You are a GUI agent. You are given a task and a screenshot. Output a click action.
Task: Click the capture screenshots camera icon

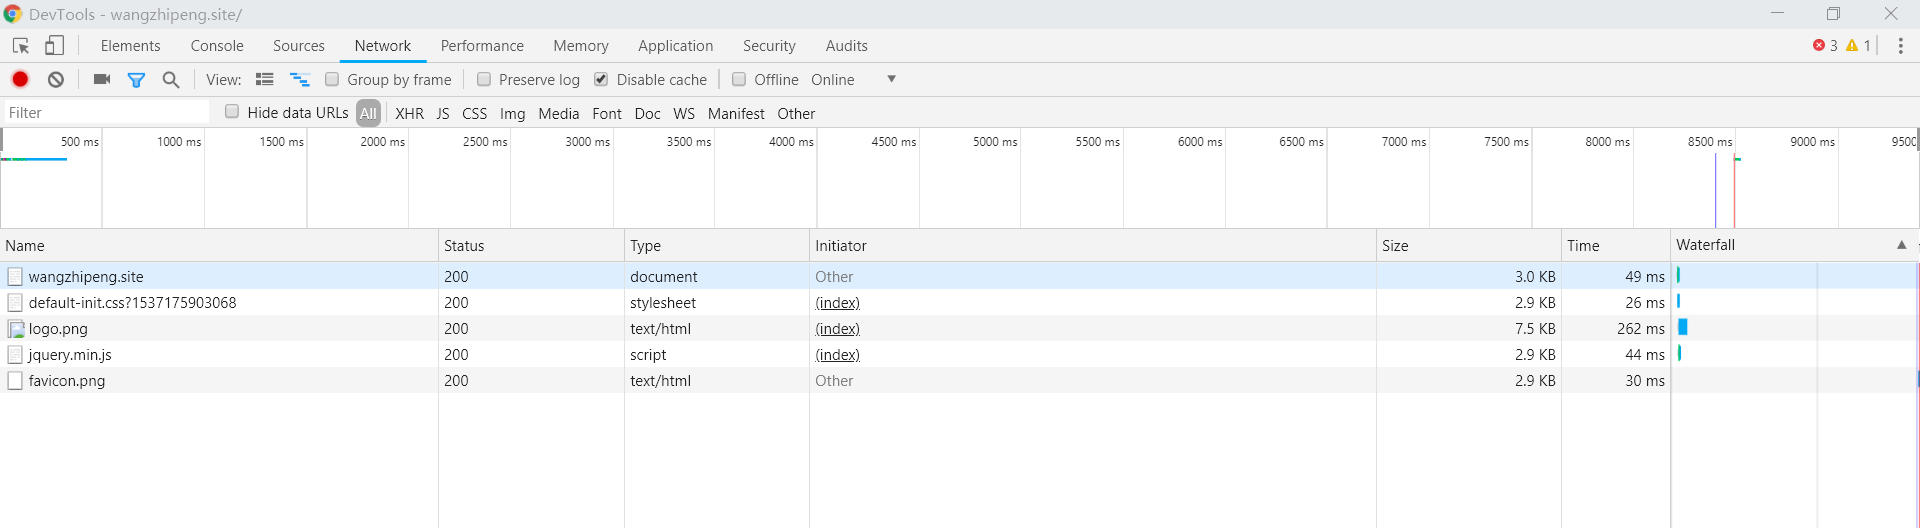coord(101,79)
